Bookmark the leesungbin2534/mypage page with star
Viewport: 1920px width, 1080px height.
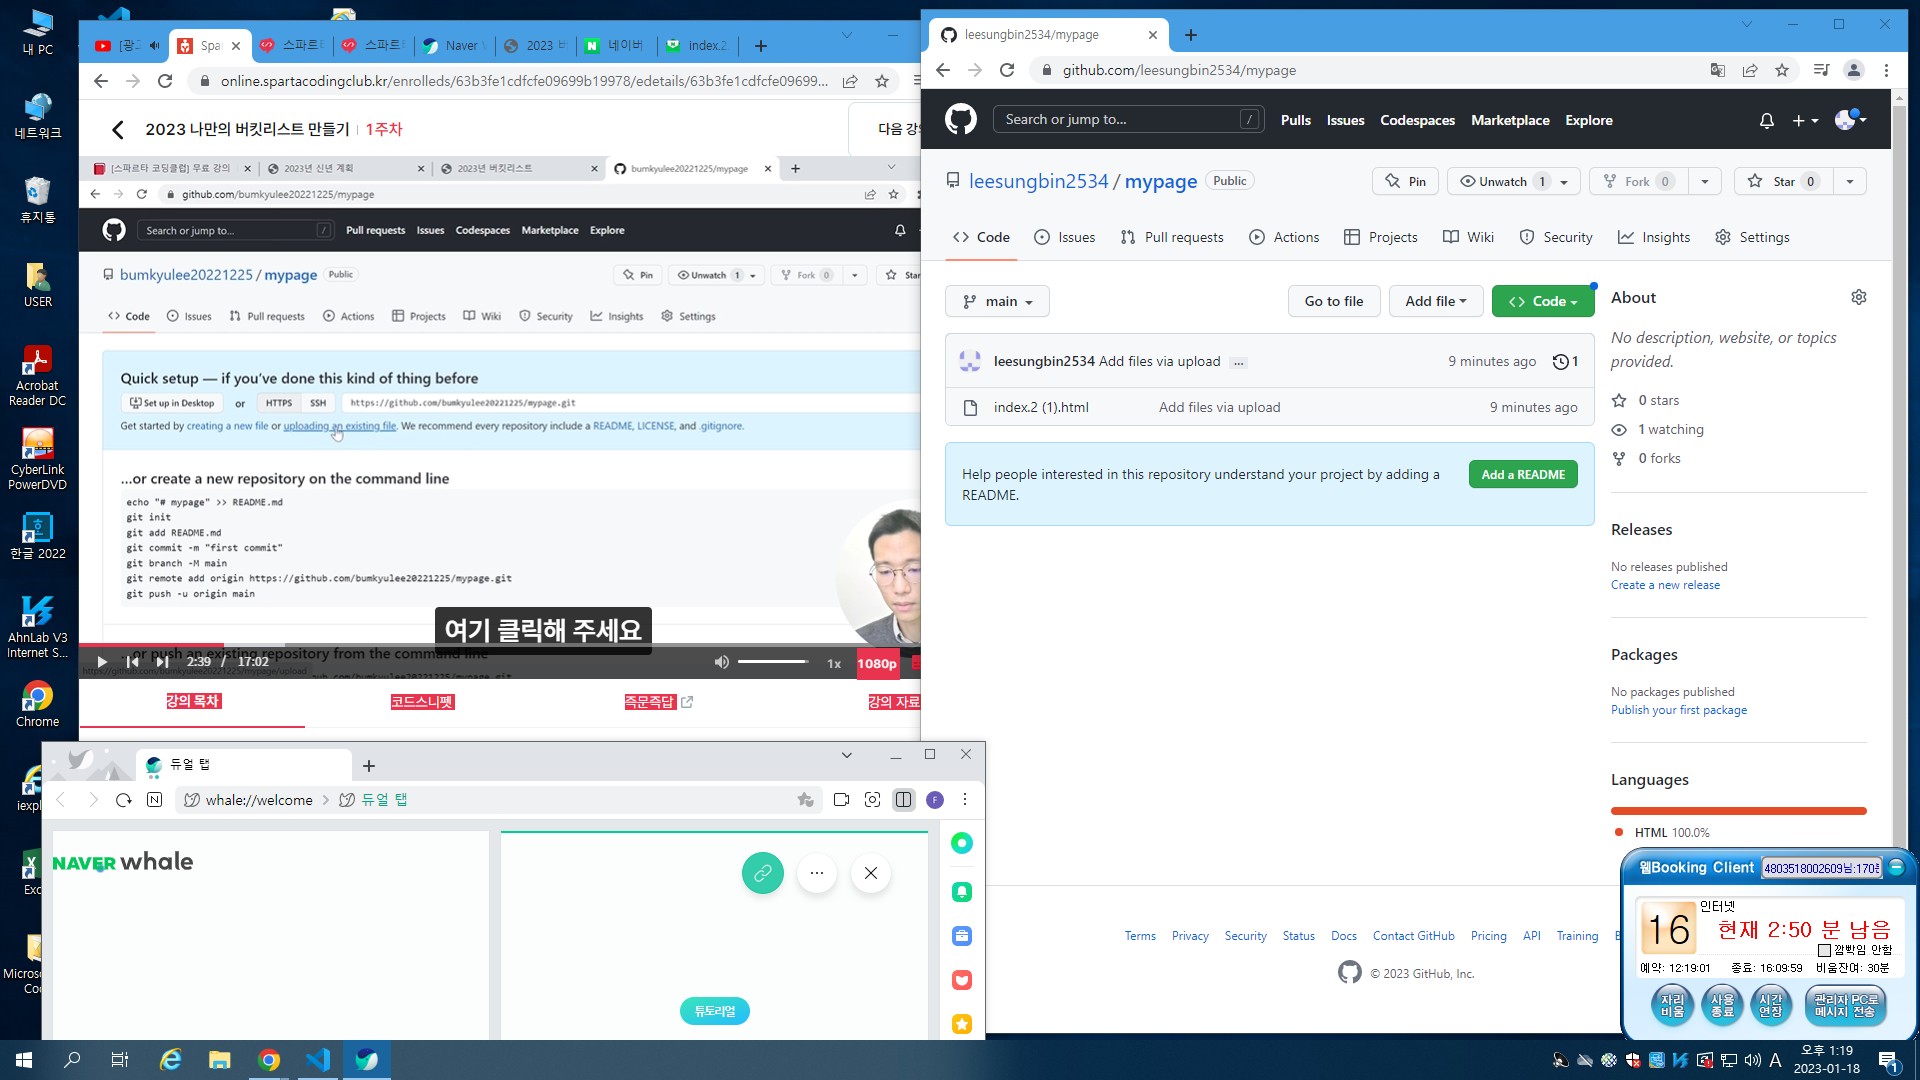(x=1782, y=70)
